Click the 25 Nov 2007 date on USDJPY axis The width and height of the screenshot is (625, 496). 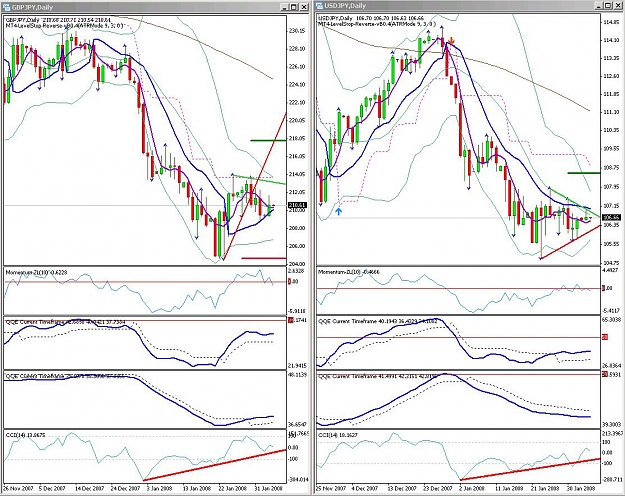pyautogui.click(x=332, y=488)
